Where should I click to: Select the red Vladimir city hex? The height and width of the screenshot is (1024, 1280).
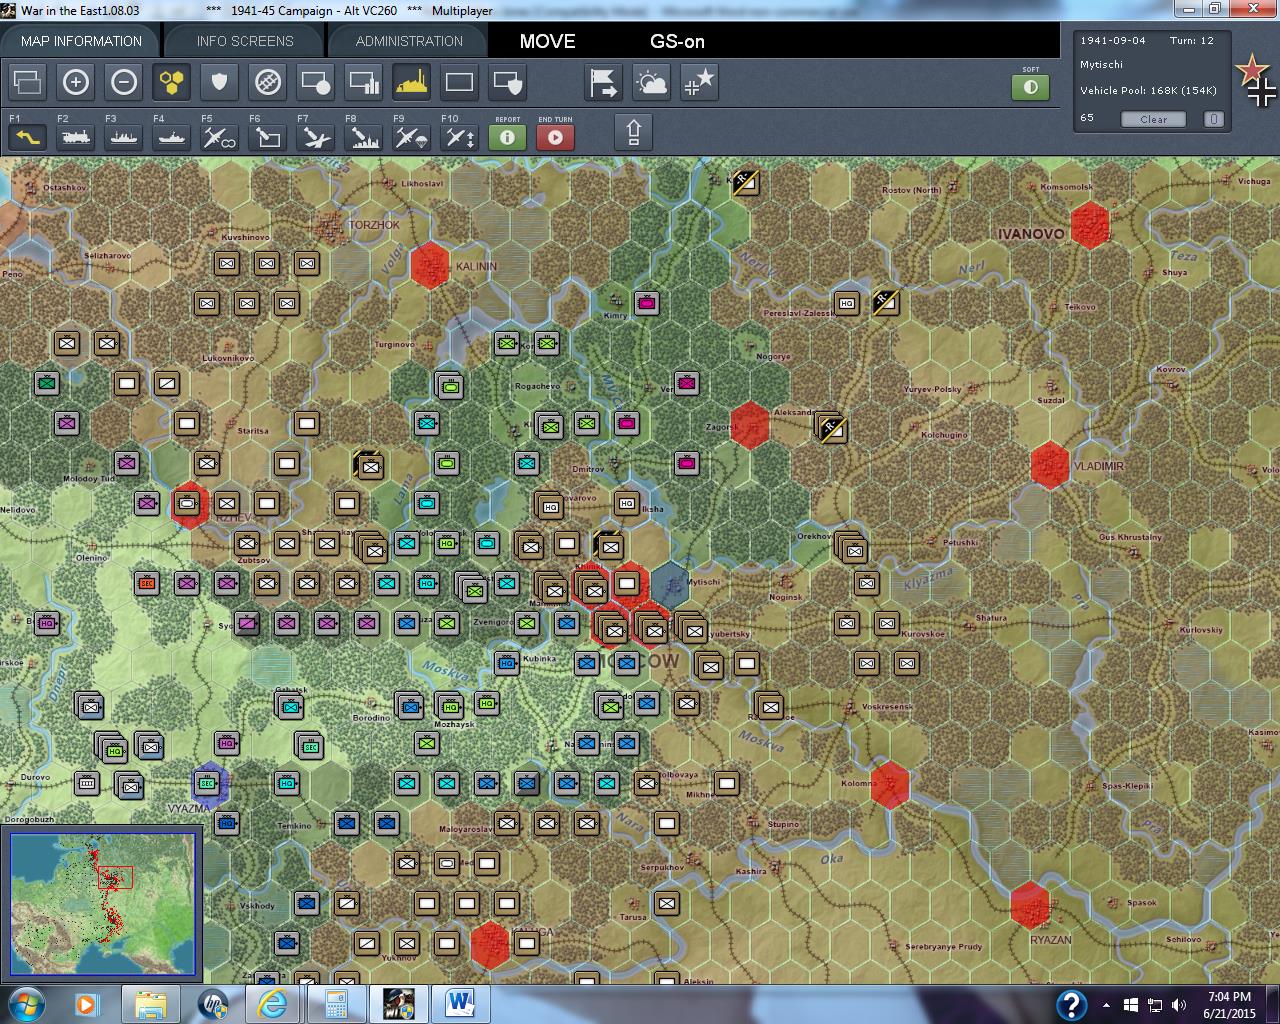click(x=1050, y=465)
